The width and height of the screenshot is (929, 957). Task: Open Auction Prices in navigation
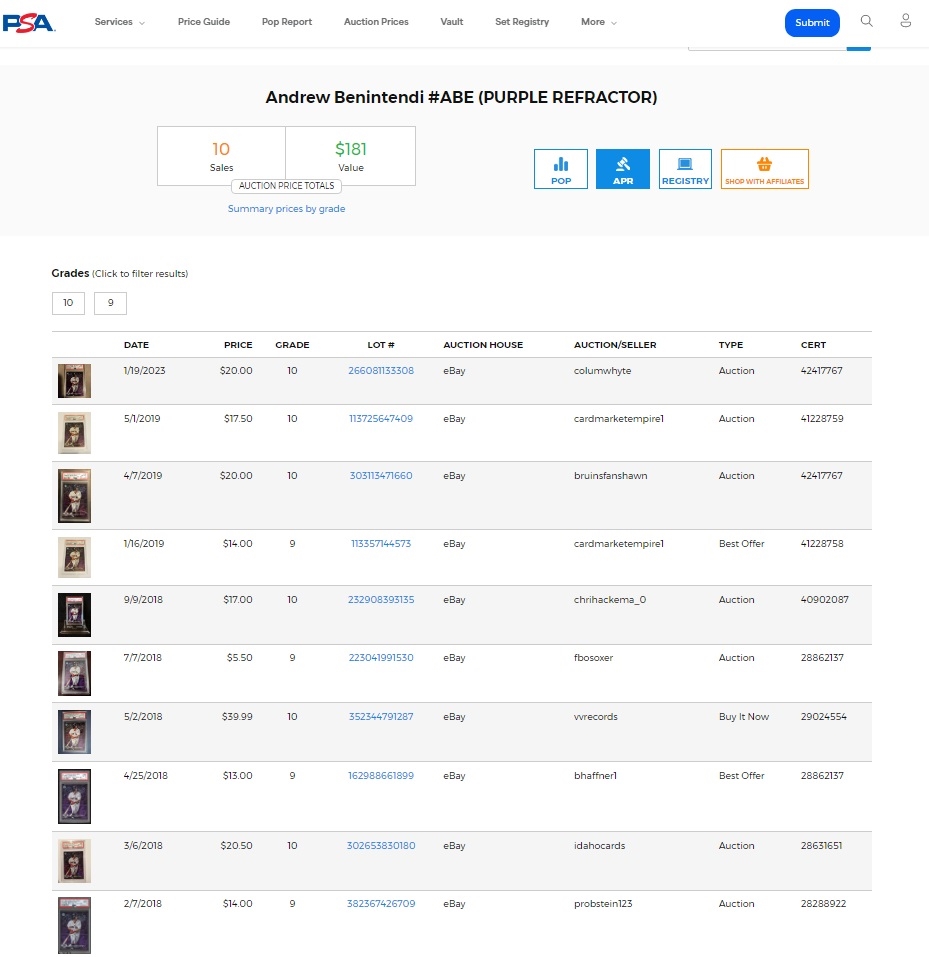point(376,22)
